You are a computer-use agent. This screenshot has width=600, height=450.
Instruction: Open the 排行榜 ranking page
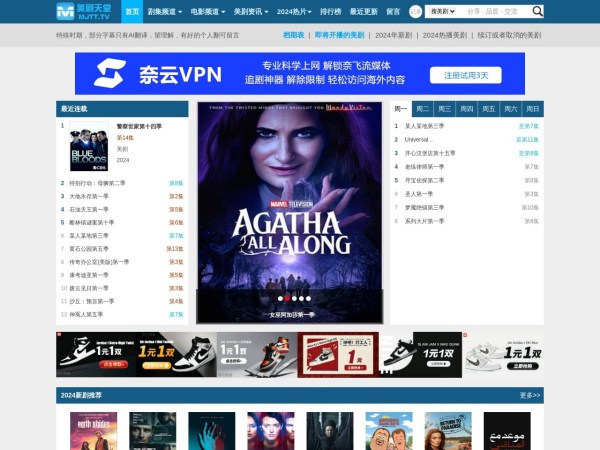coord(331,12)
